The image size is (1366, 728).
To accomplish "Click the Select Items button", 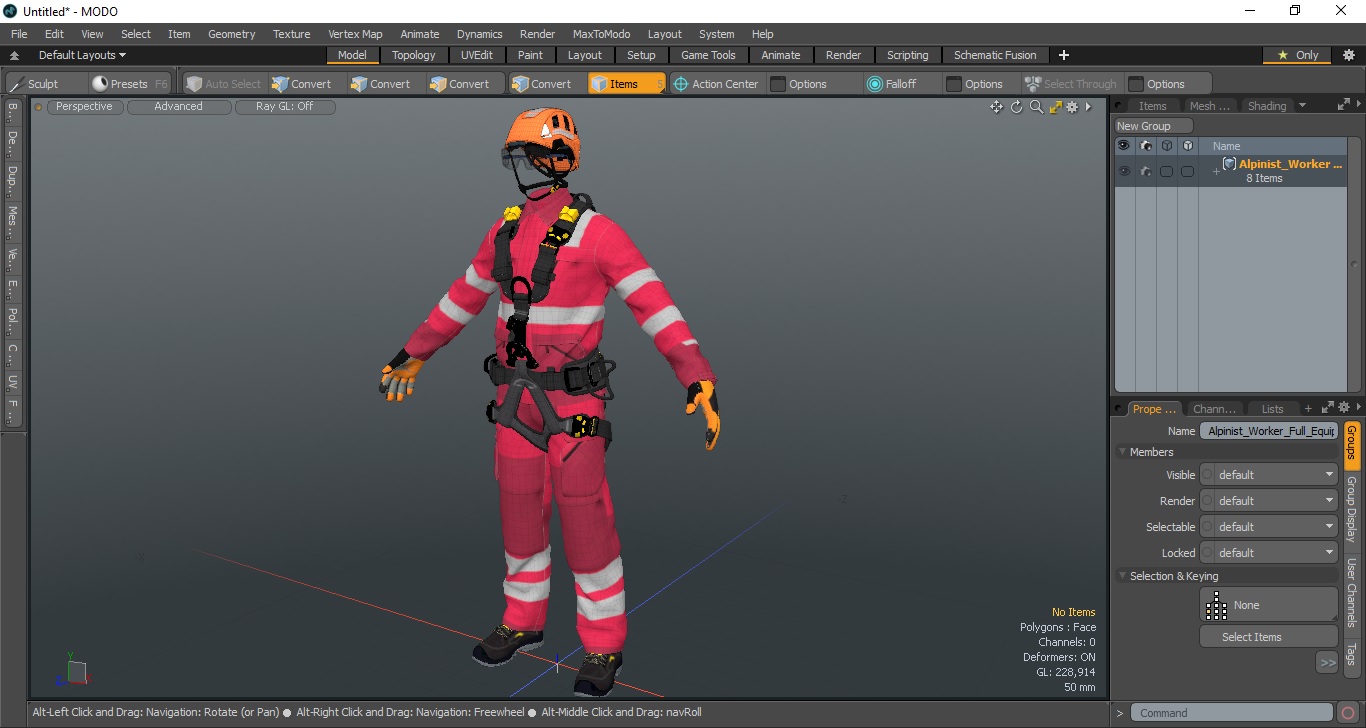I will point(1269,637).
